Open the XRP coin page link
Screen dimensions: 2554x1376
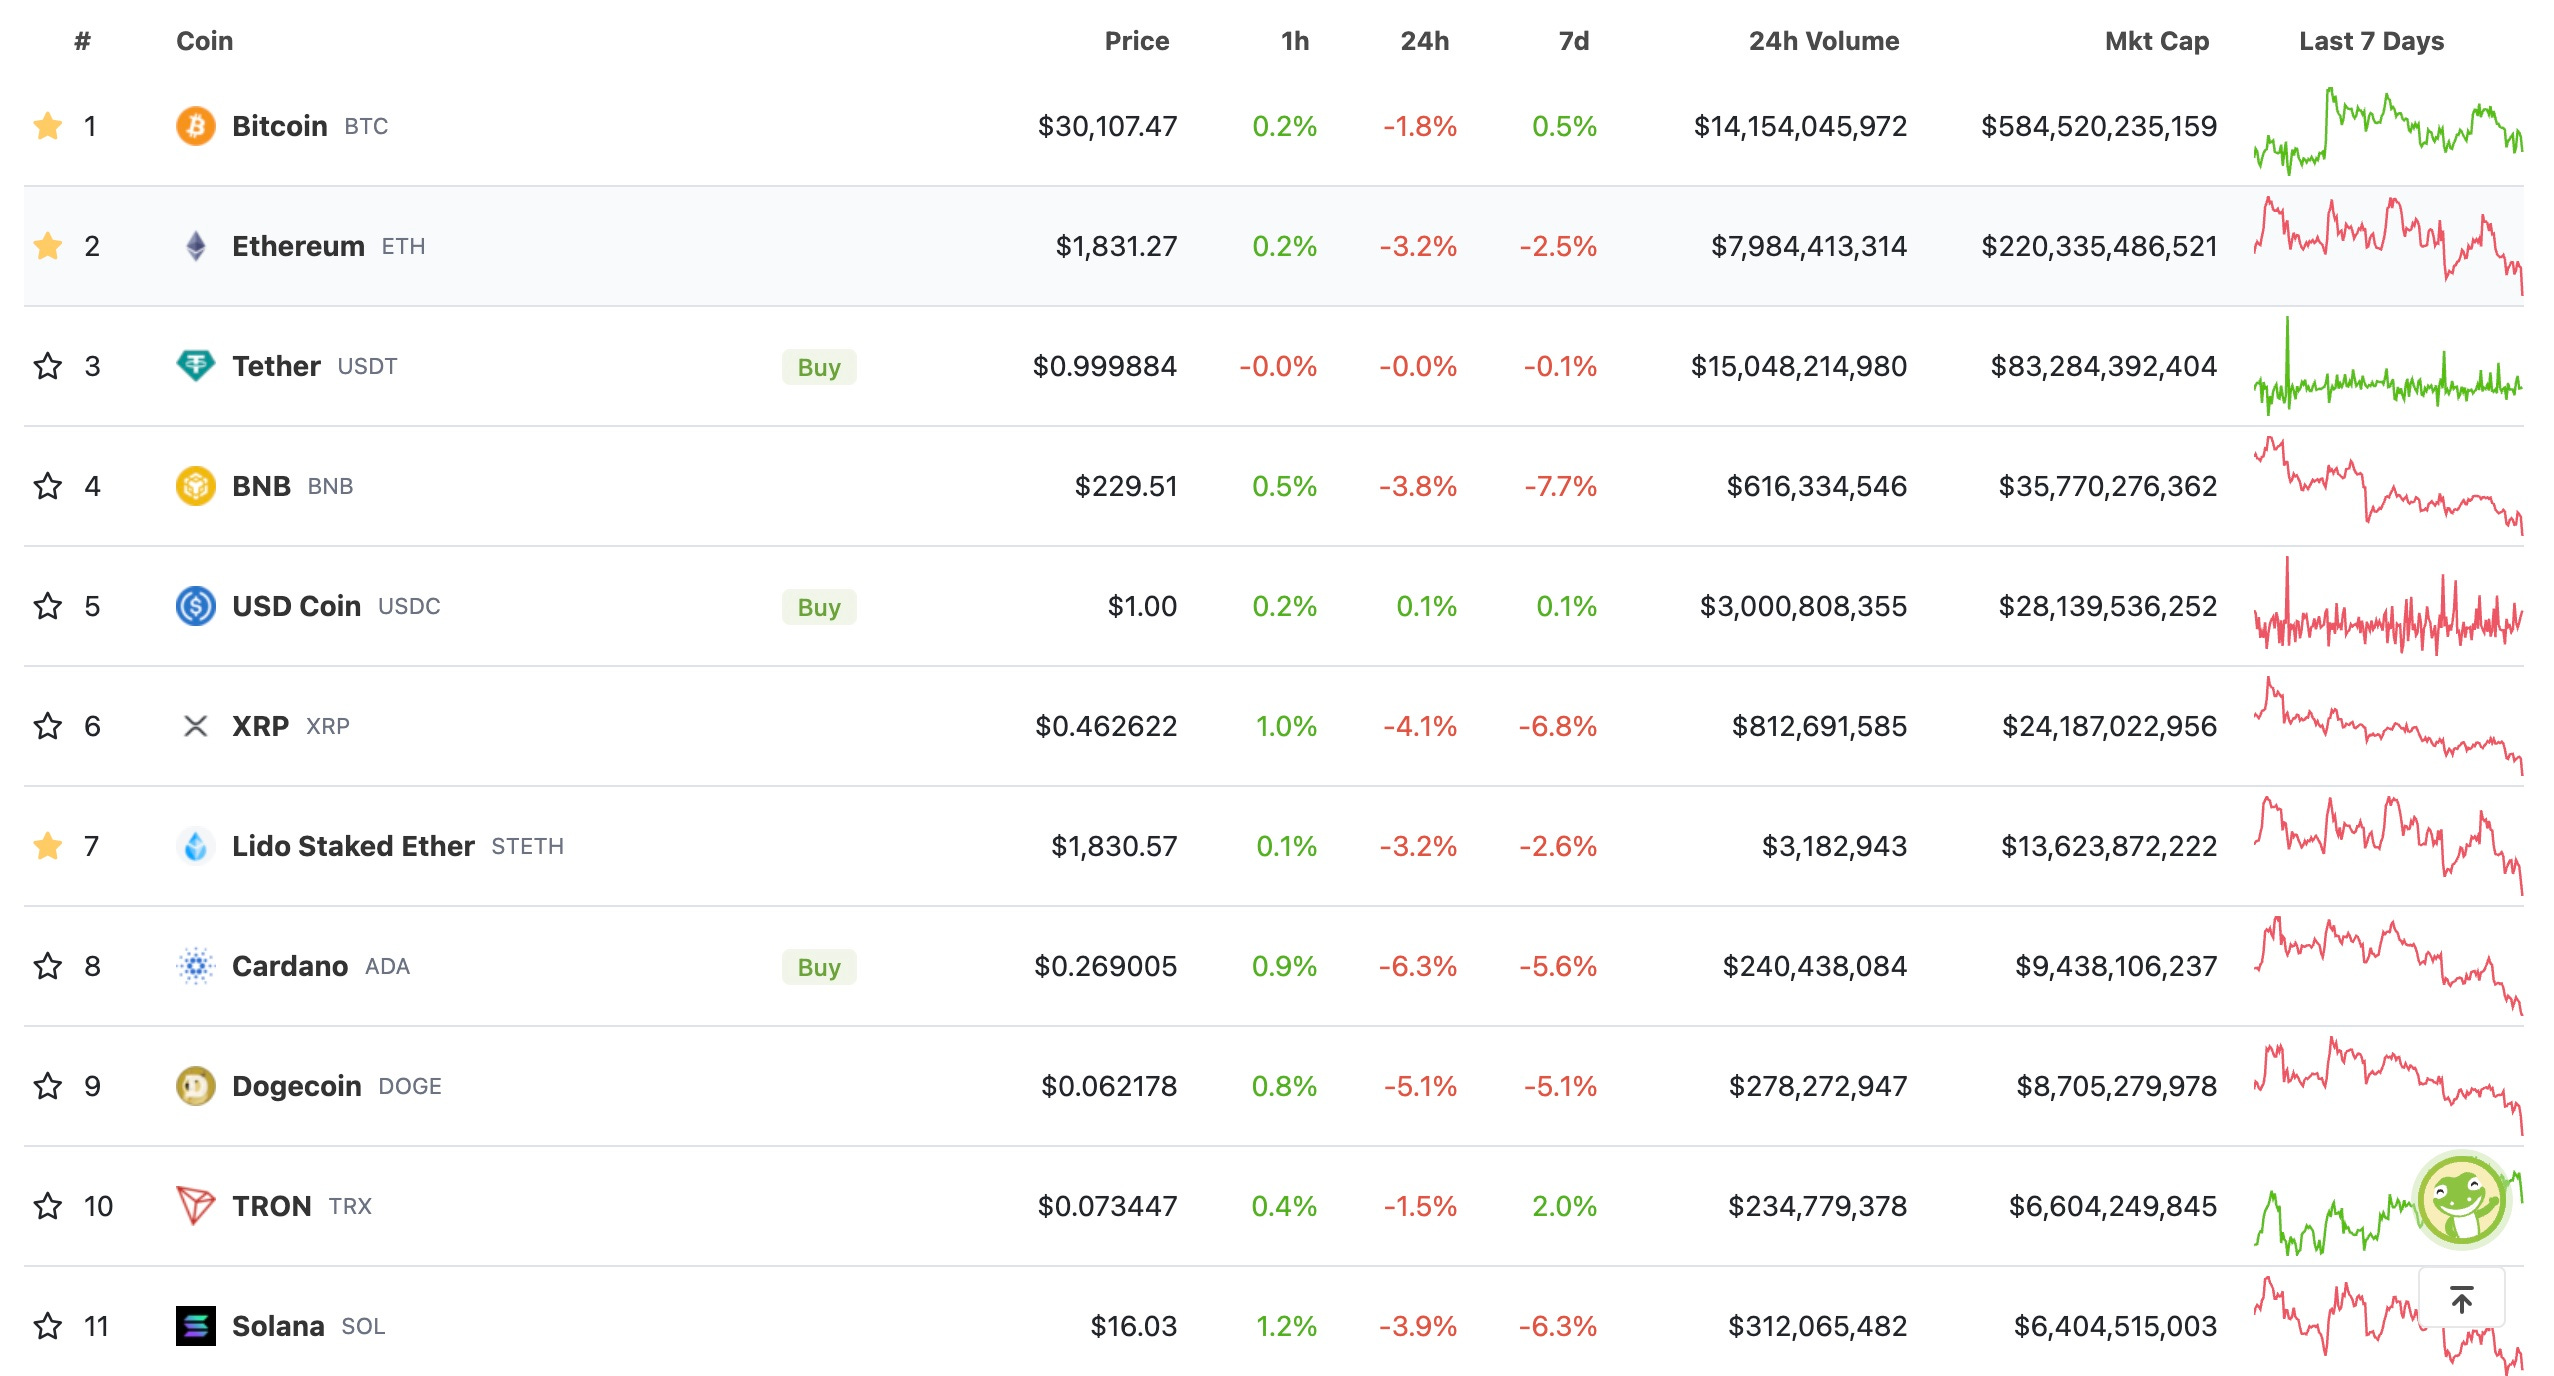click(x=260, y=726)
